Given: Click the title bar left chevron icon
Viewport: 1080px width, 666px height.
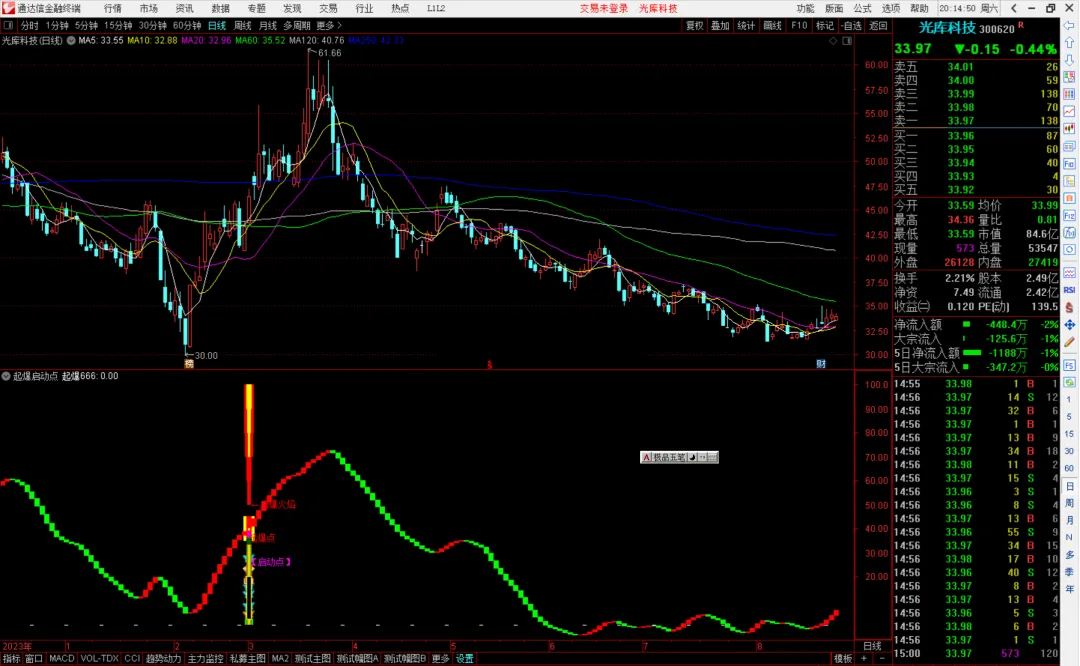Looking at the screenshot, I should coord(1014,8).
